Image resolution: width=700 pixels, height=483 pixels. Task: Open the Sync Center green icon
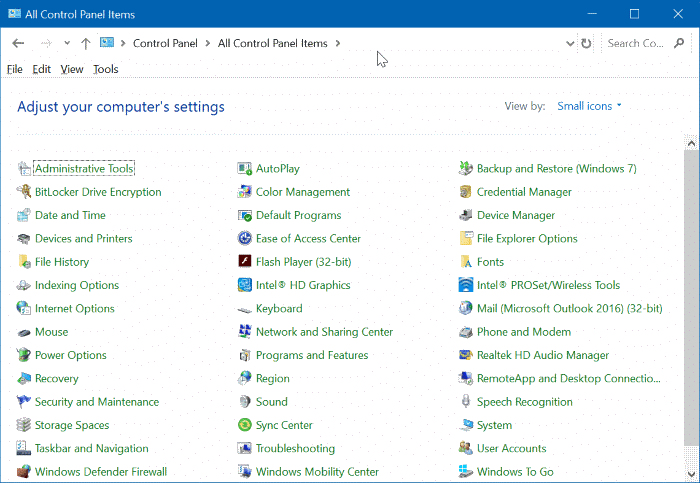click(x=245, y=425)
